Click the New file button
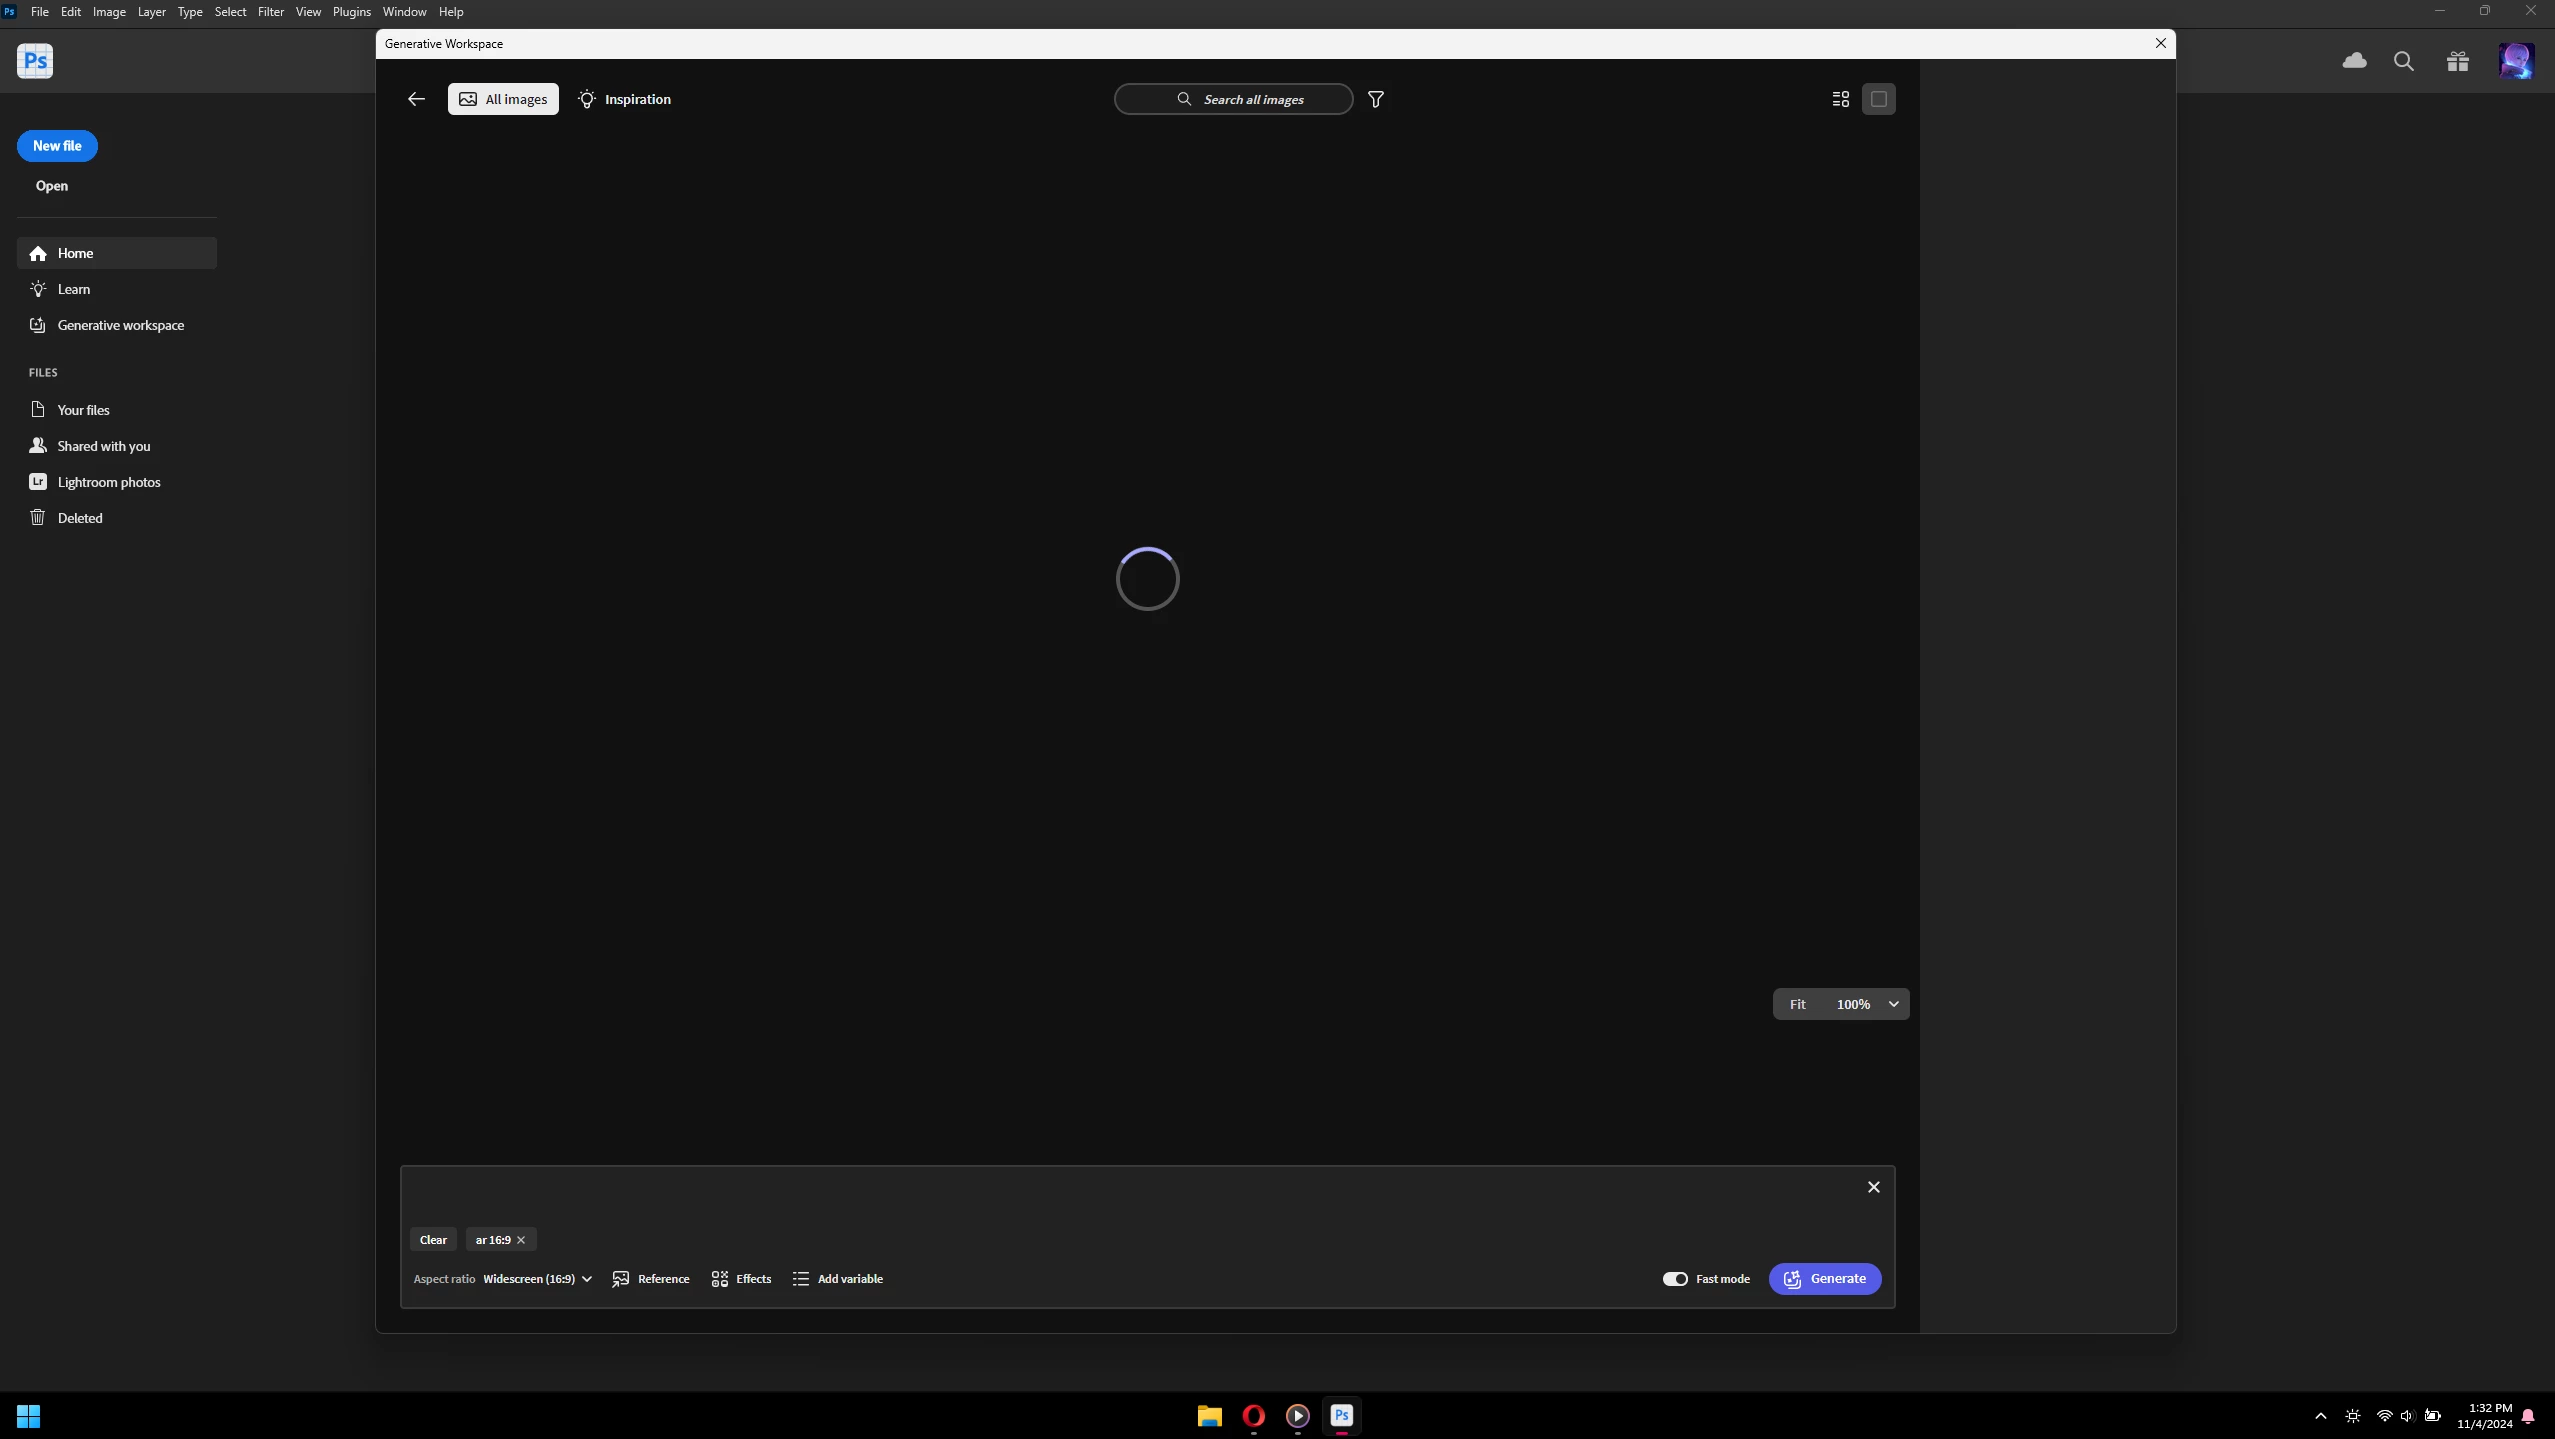 (57, 146)
